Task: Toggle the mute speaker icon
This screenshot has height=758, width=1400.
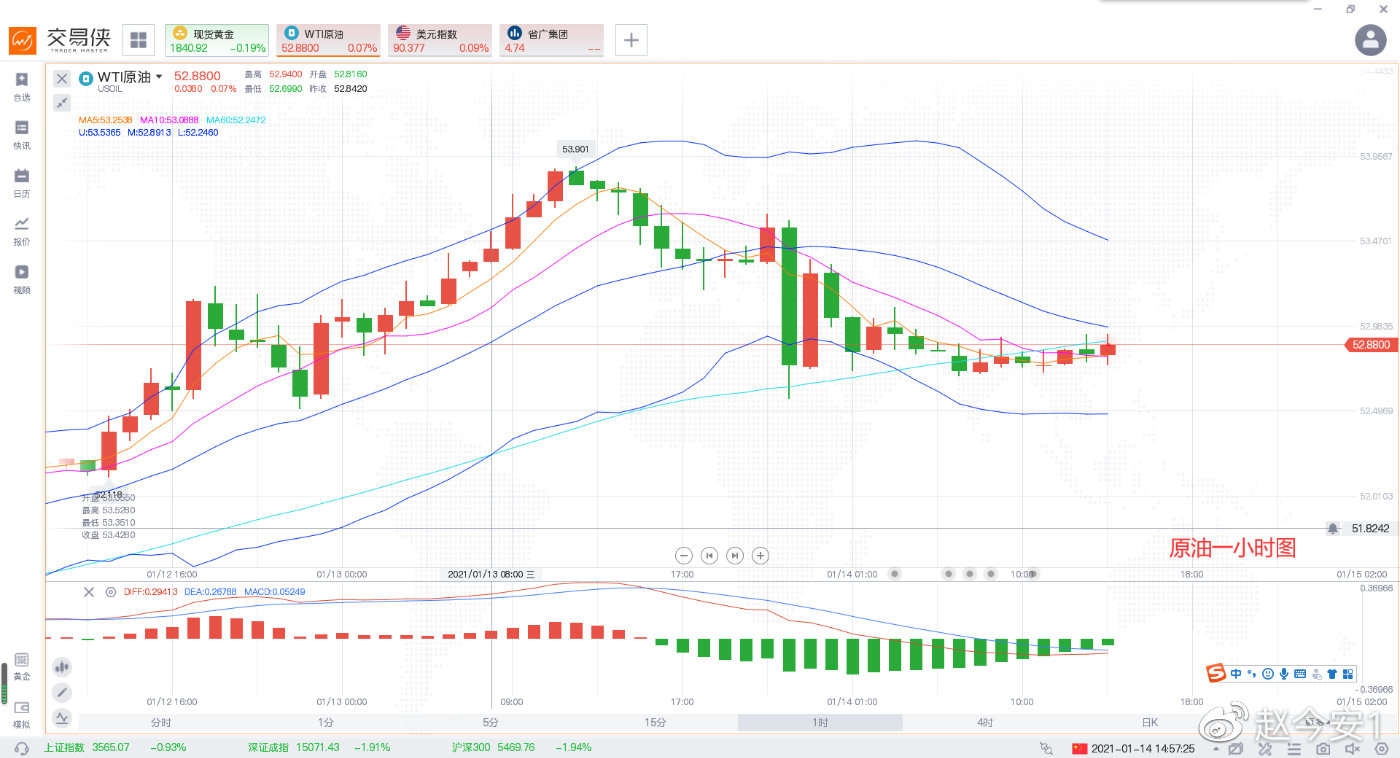Action: click(x=1352, y=748)
